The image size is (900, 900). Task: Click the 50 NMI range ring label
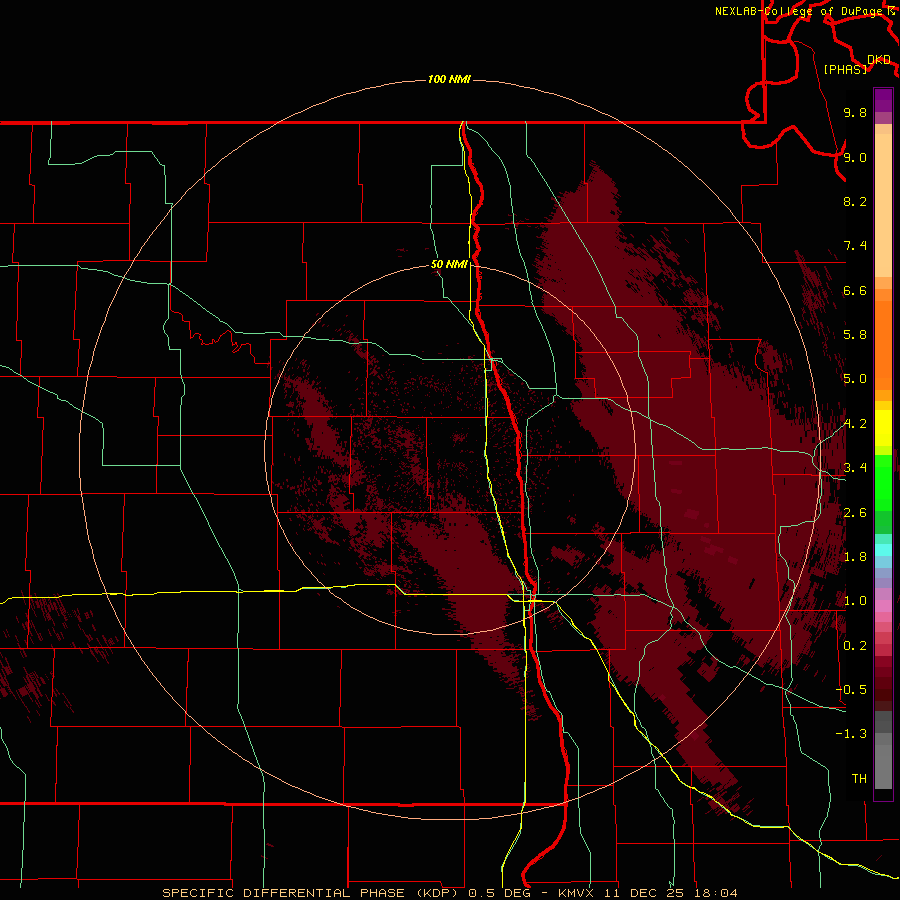pyautogui.click(x=449, y=264)
